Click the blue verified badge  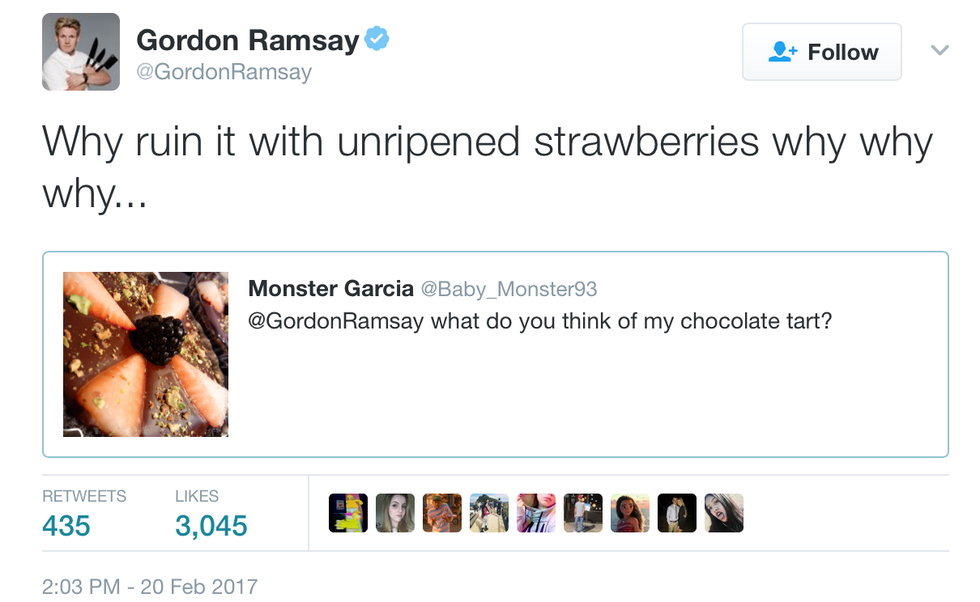(x=377, y=40)
